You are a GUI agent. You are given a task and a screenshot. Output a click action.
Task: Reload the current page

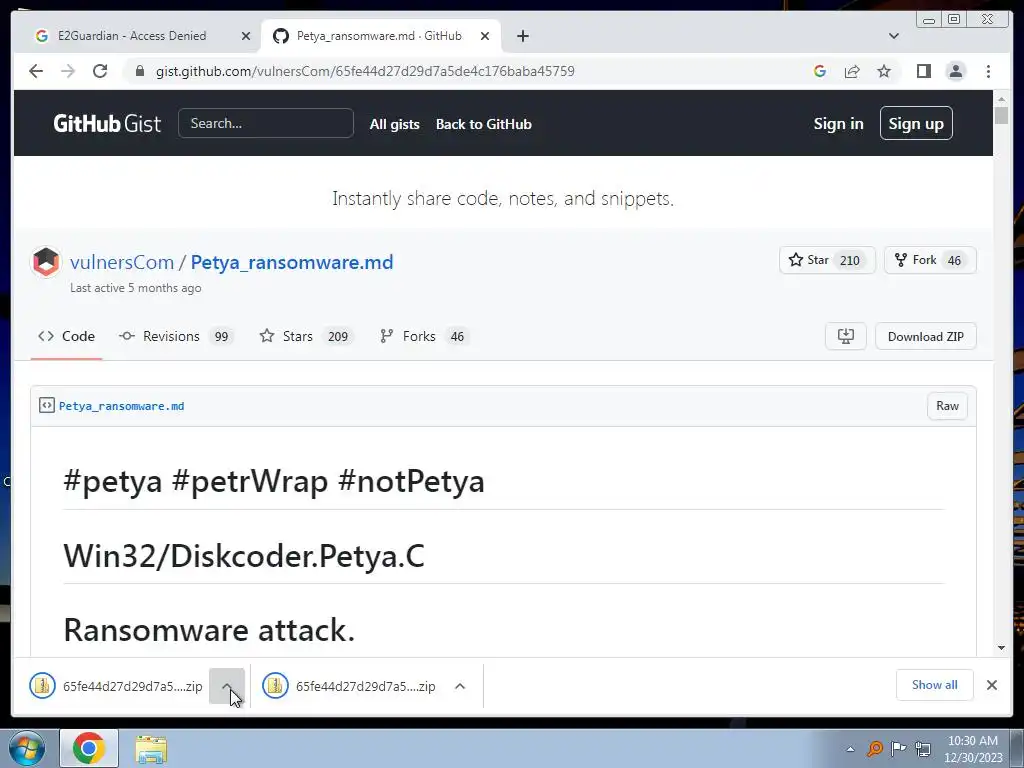(100, 71)
